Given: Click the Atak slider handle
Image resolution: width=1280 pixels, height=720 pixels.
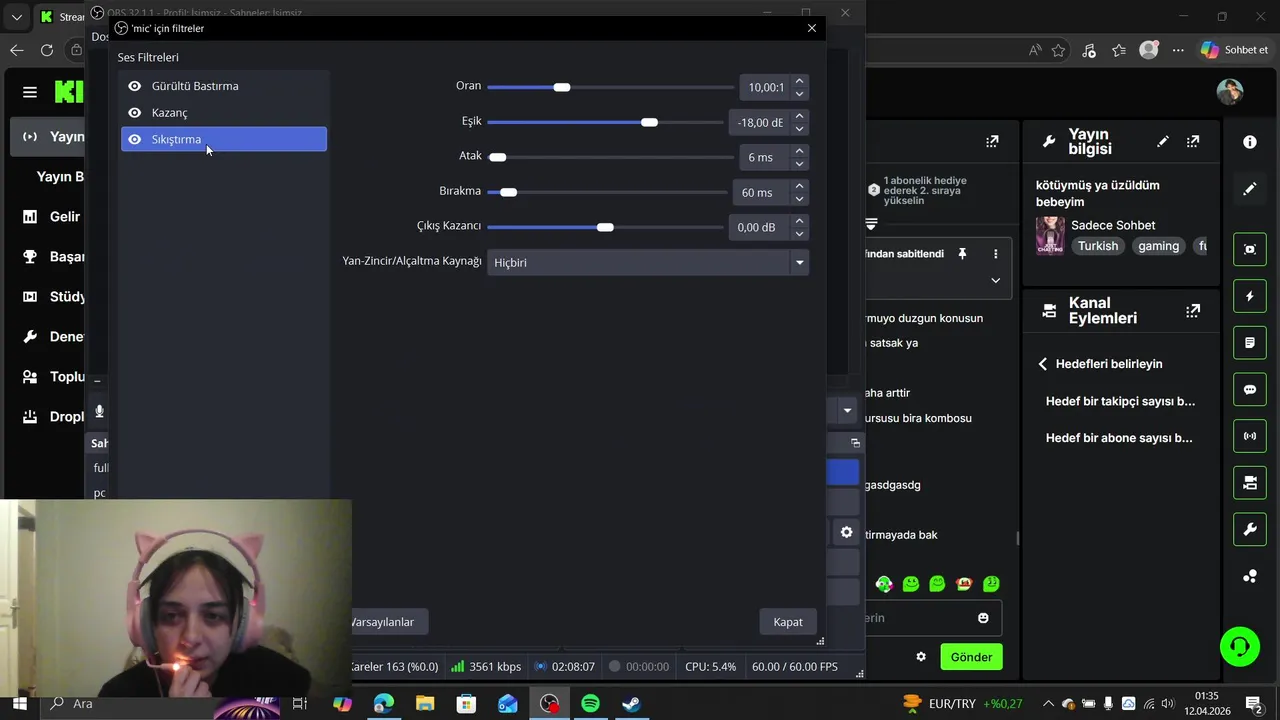Looking at the screenshot, I should tap(497, 157).
